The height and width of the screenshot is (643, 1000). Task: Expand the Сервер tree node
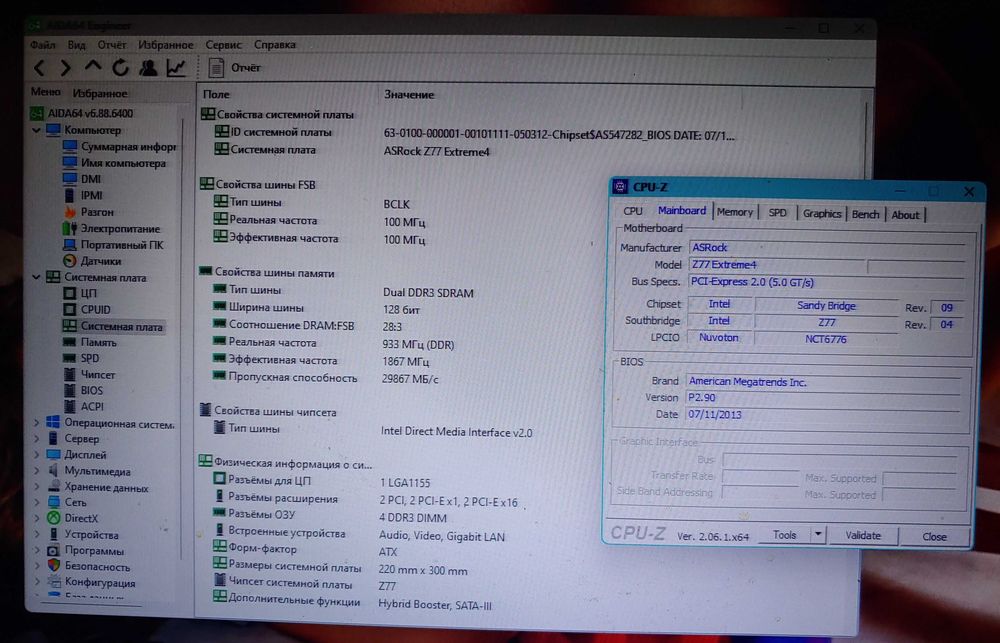click(36, 439)
